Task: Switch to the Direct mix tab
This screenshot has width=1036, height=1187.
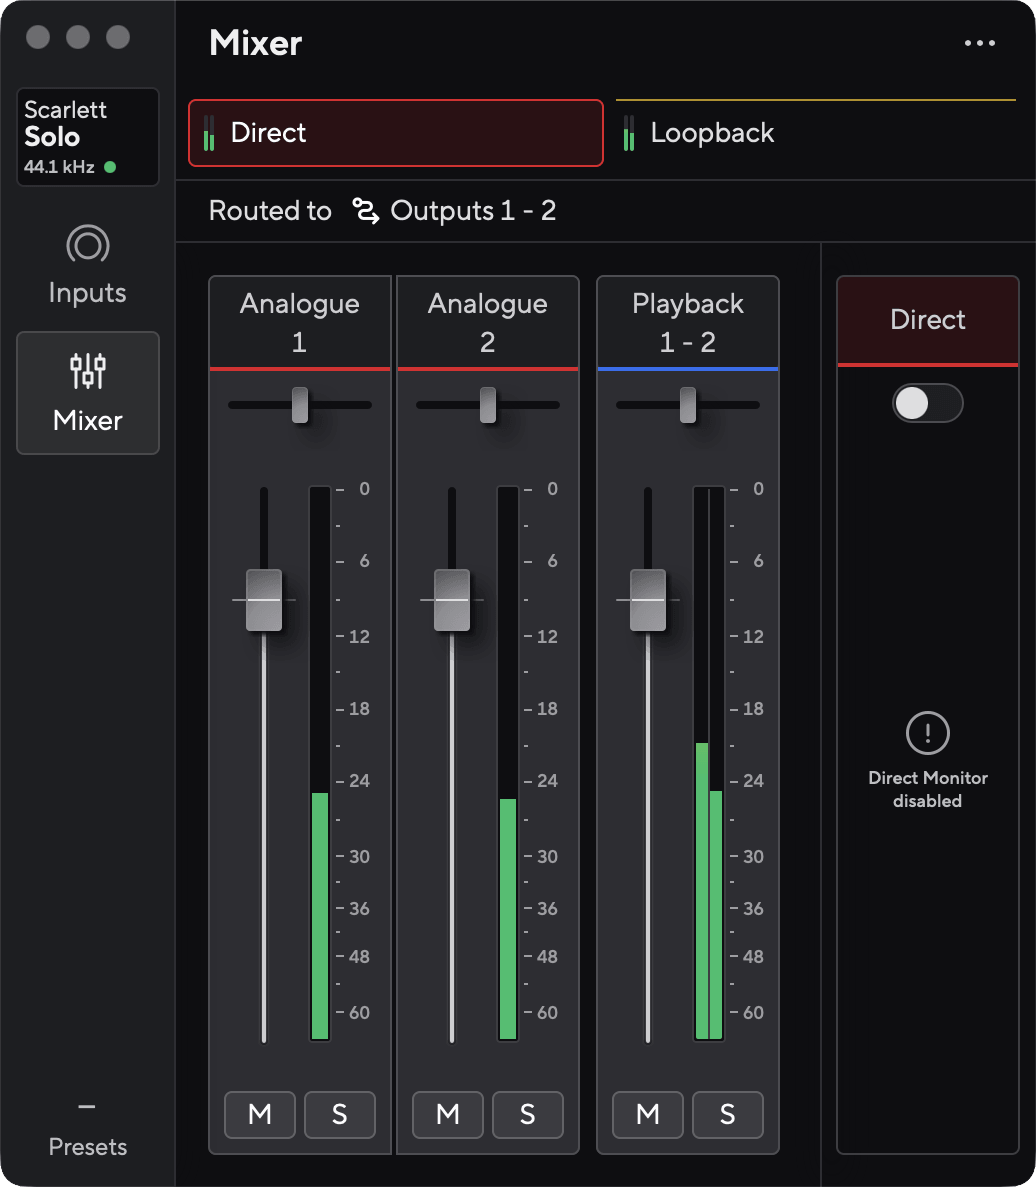Action: (396, 132)
